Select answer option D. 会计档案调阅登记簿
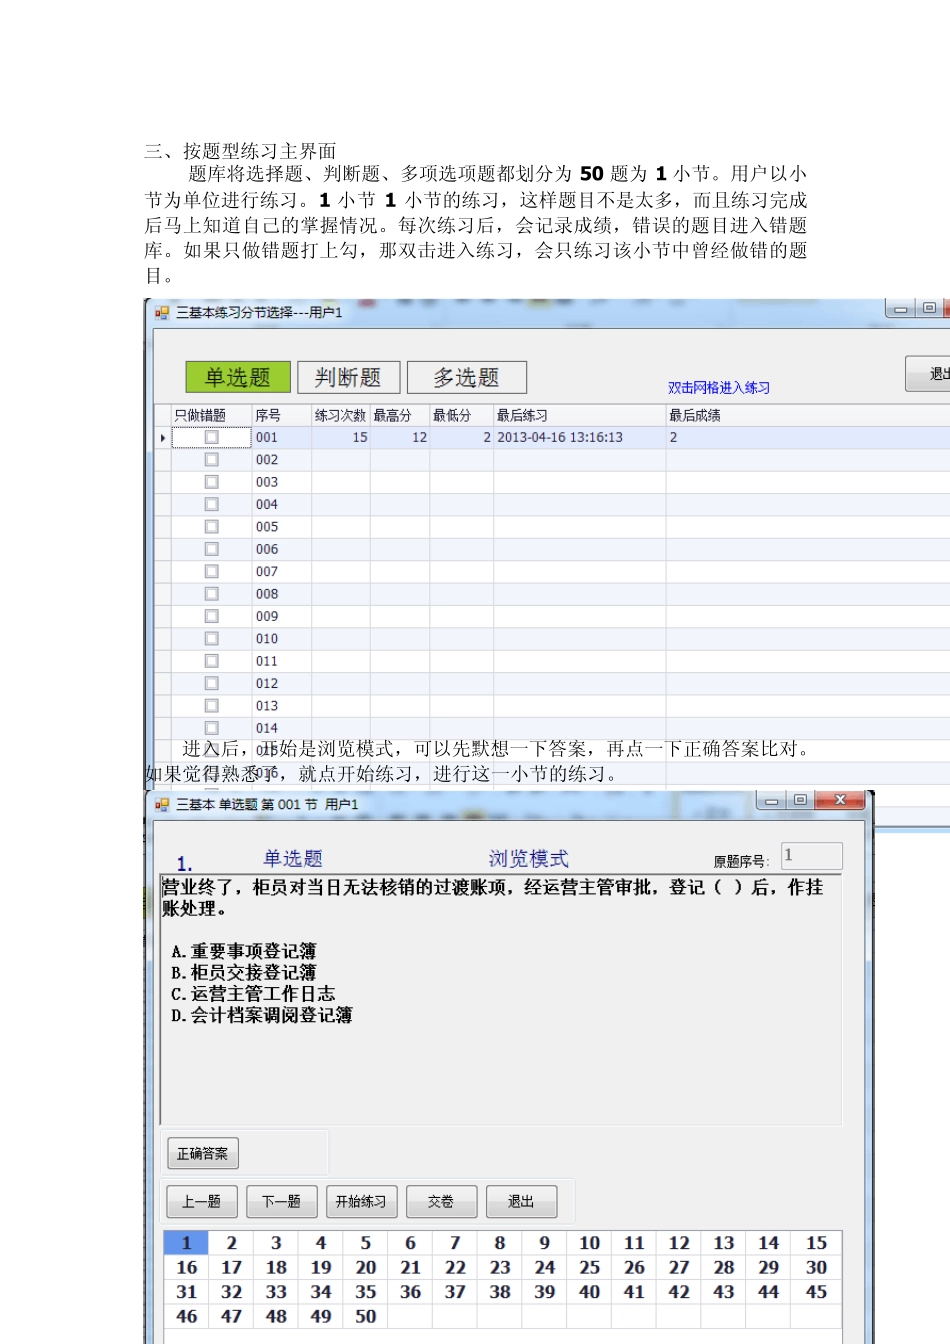 (261, 1015)
